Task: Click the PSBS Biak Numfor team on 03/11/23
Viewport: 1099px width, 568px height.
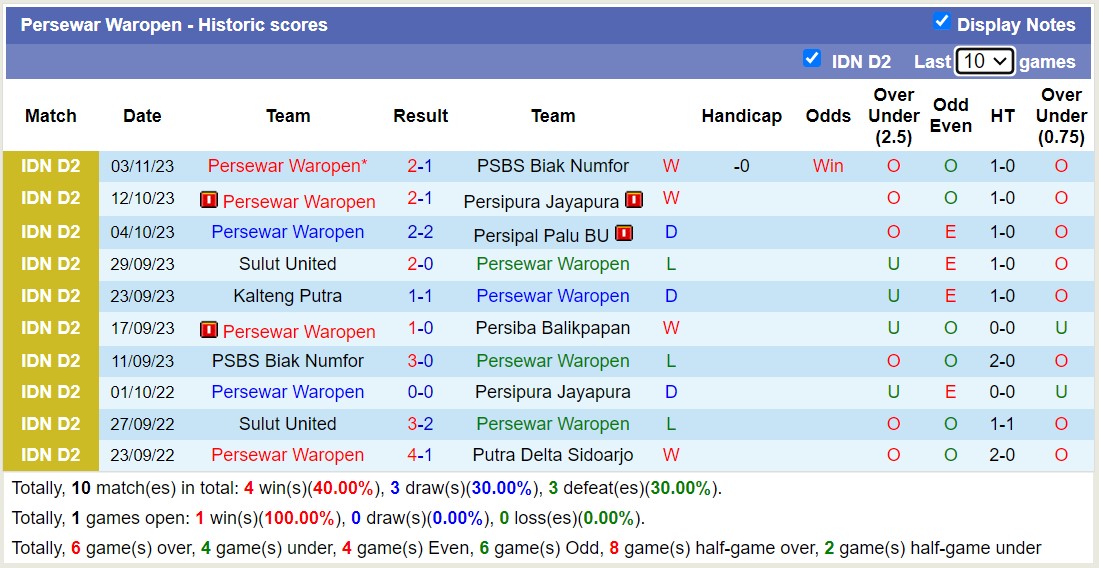Action: pos(552,166)
